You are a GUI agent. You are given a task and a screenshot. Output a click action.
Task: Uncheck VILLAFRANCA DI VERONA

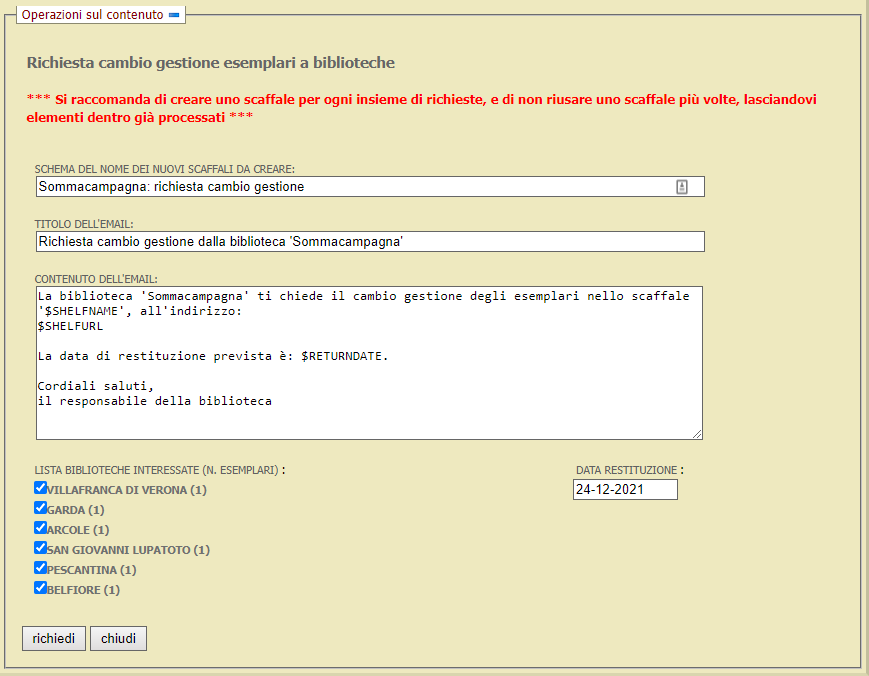pyautogui.click(x=40, y=487)
